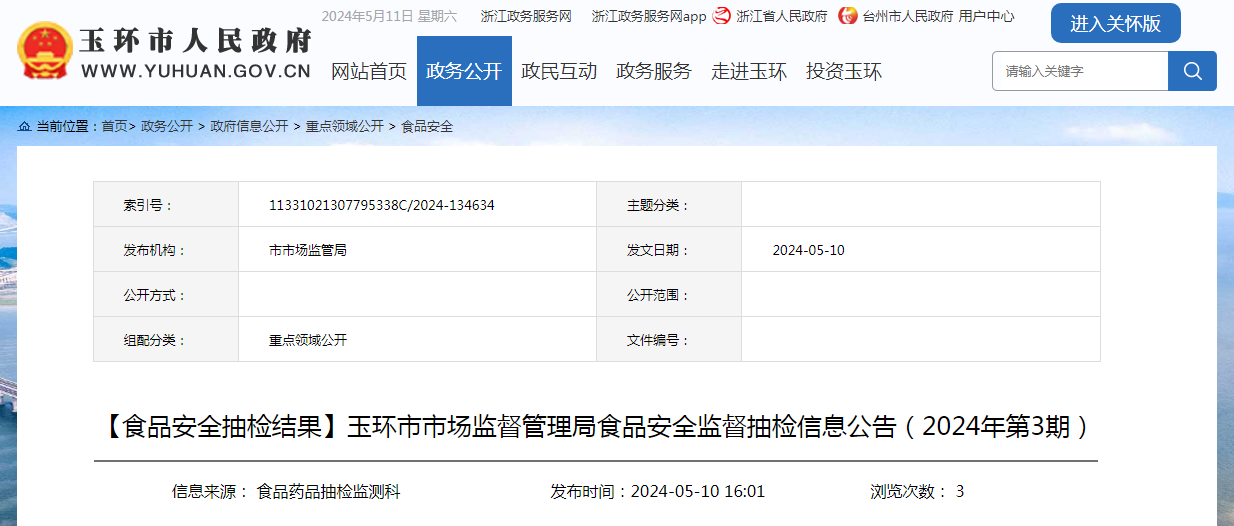The height and width of the screenshot is (526, 1234).
Task: Click the 公开方式 label cell
Action: pyautogui.click(x=166, y=294)
